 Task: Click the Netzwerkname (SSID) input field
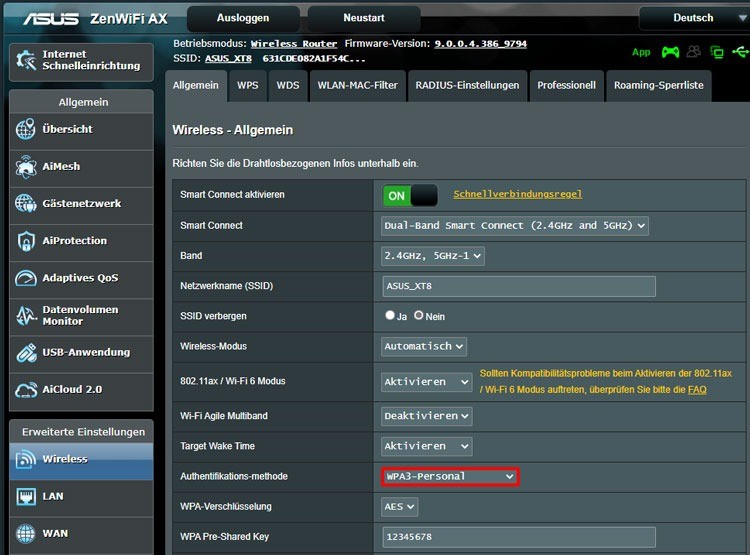[519, 286]
